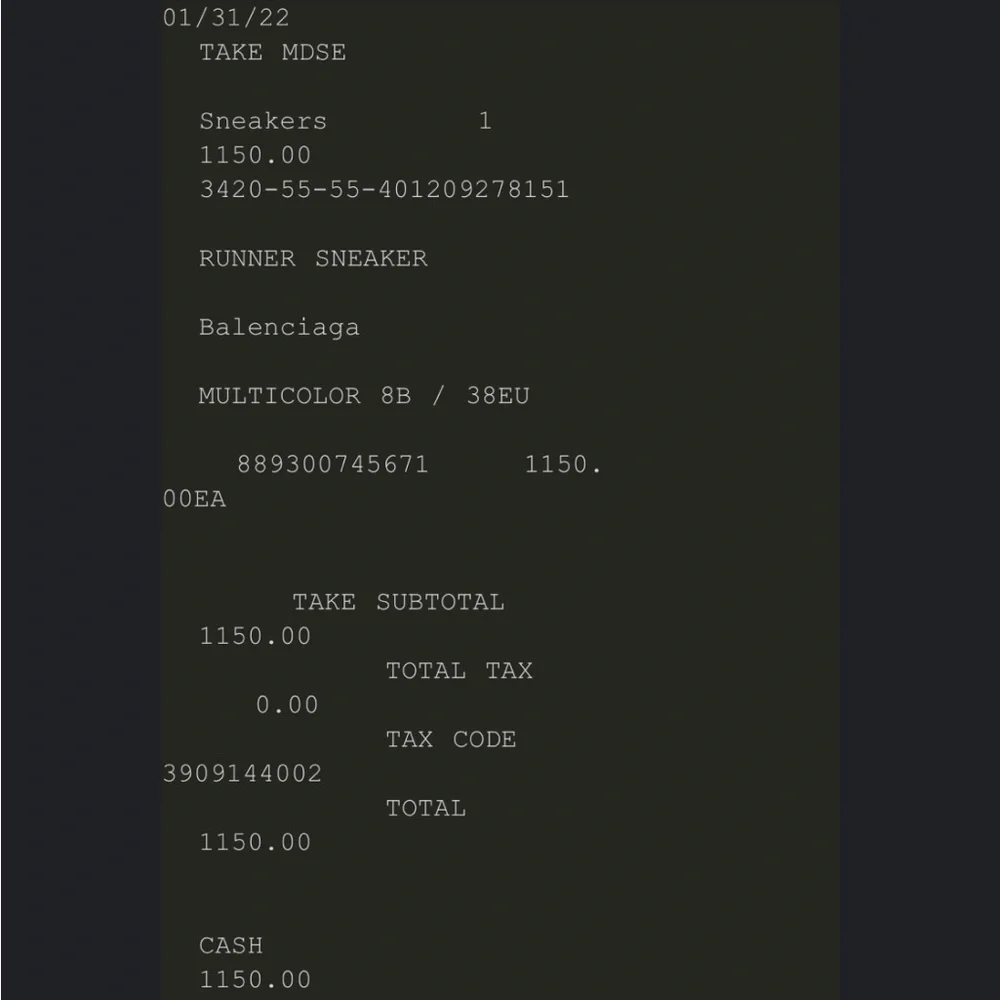This screenshot has height=1000, width=1000.
Task: Click the 38EU size text
Action: [497, 396]
